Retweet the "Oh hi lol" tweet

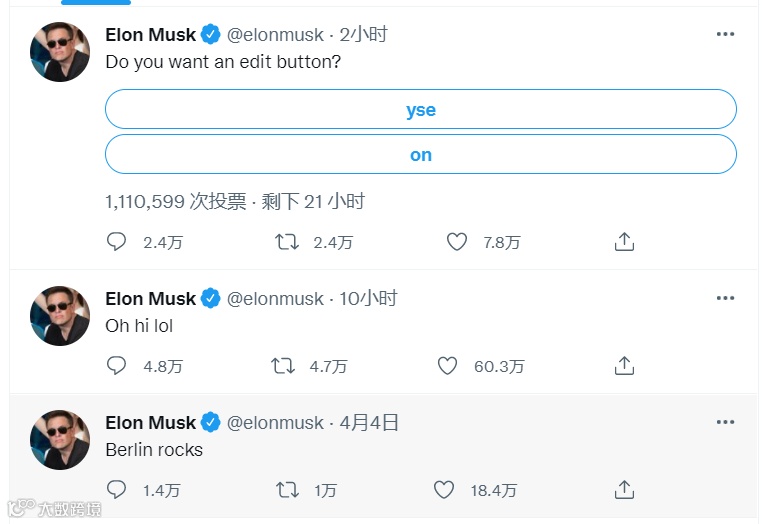[283, 366]
